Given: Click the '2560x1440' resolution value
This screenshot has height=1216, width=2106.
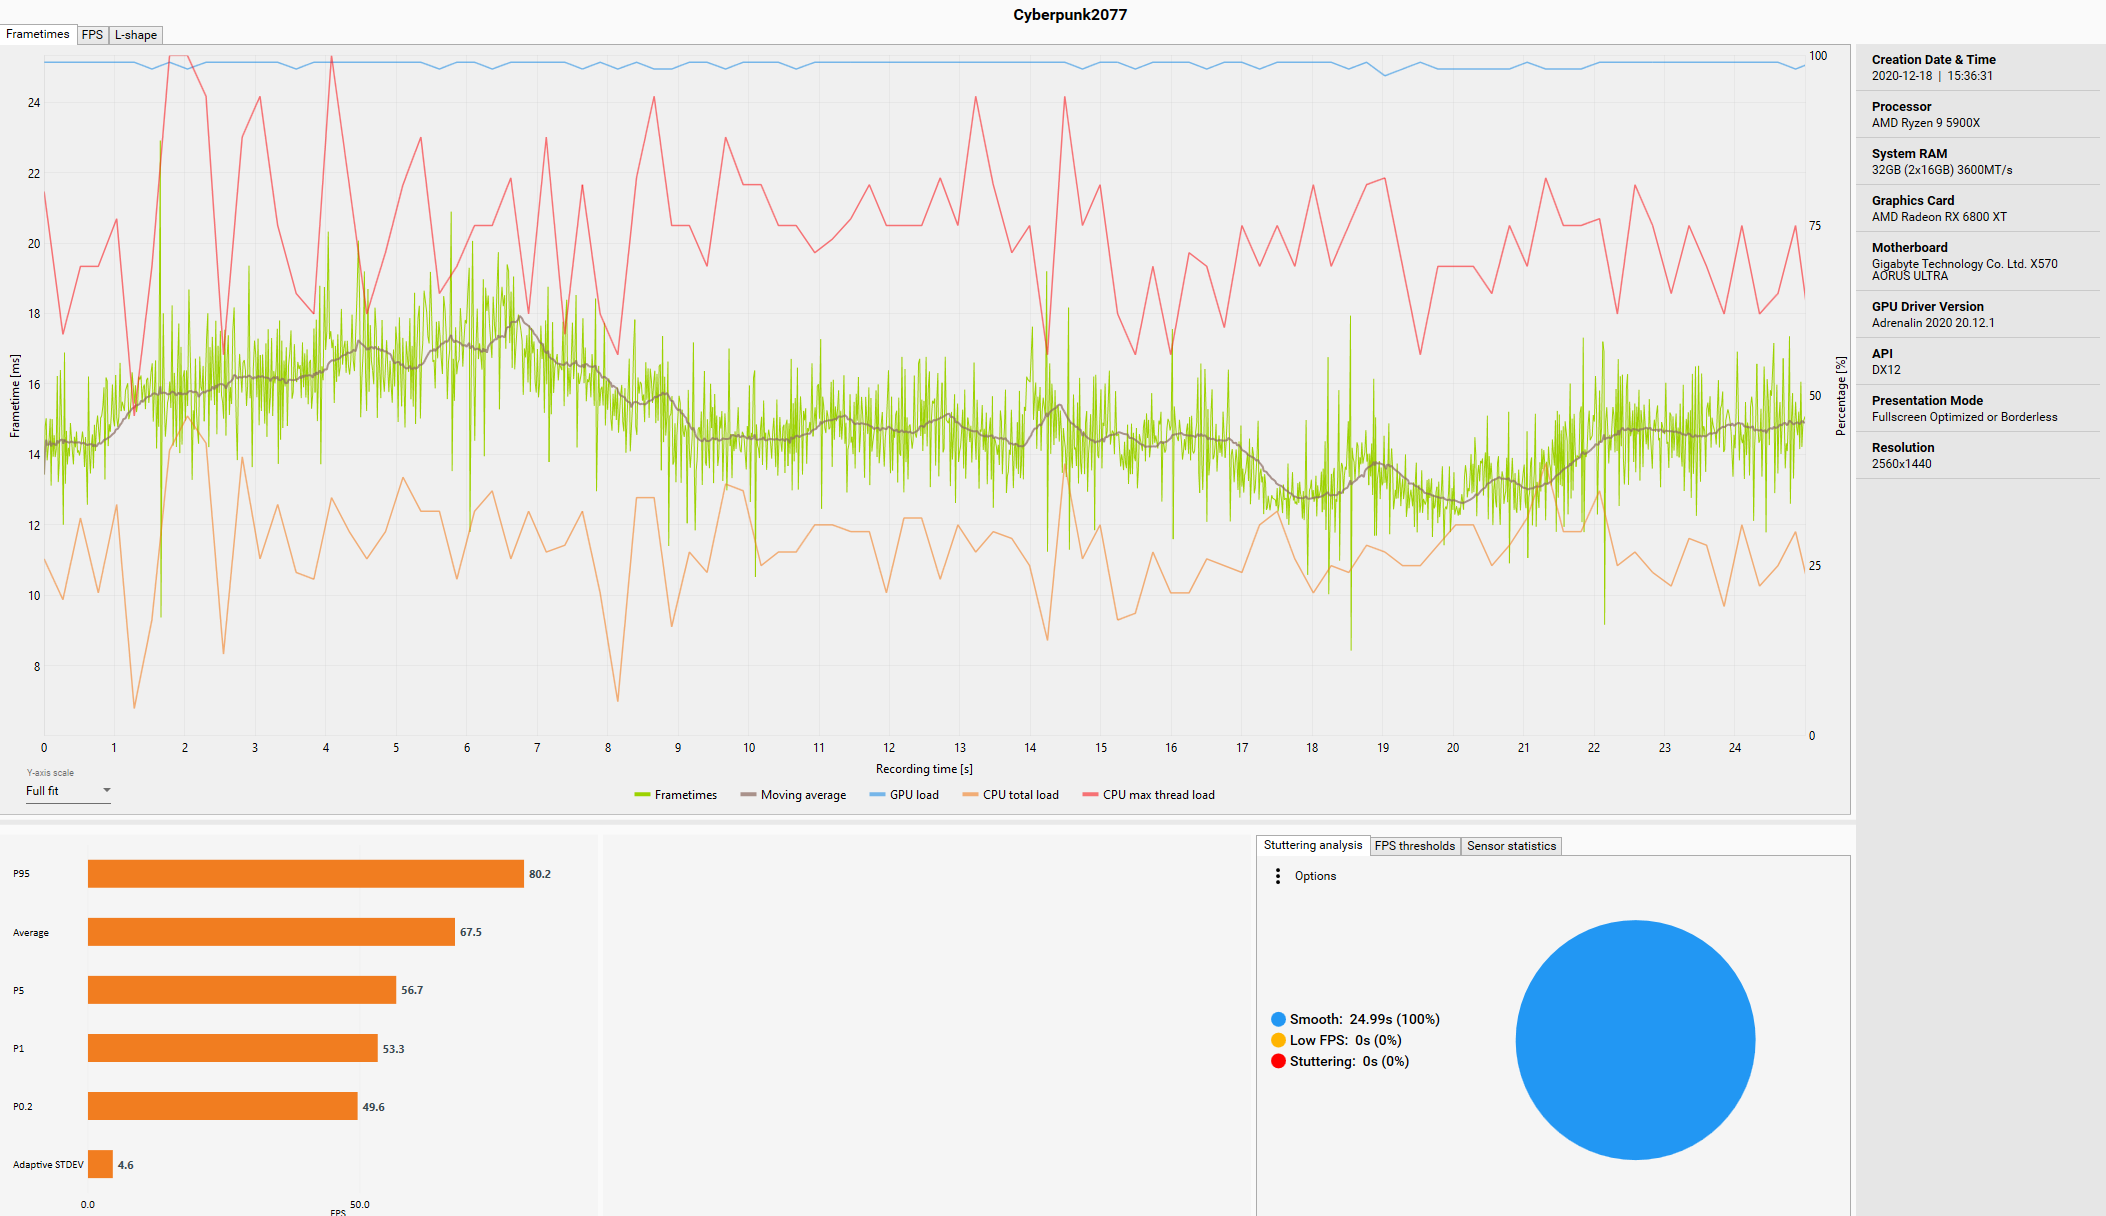Looking at the screenshot, I should point(1901,464).
